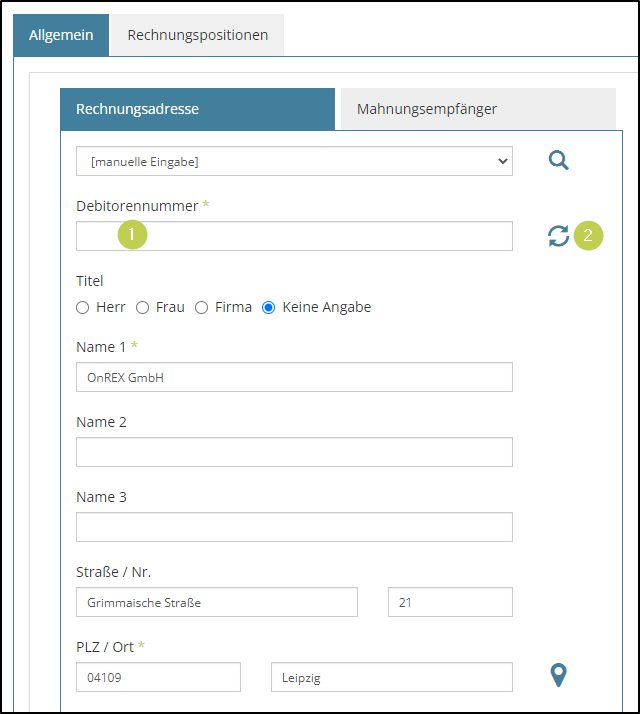Viewport: 640px width, 714px height.
Task: Click the green marker number 1
Action: click(x=132, y=236)
